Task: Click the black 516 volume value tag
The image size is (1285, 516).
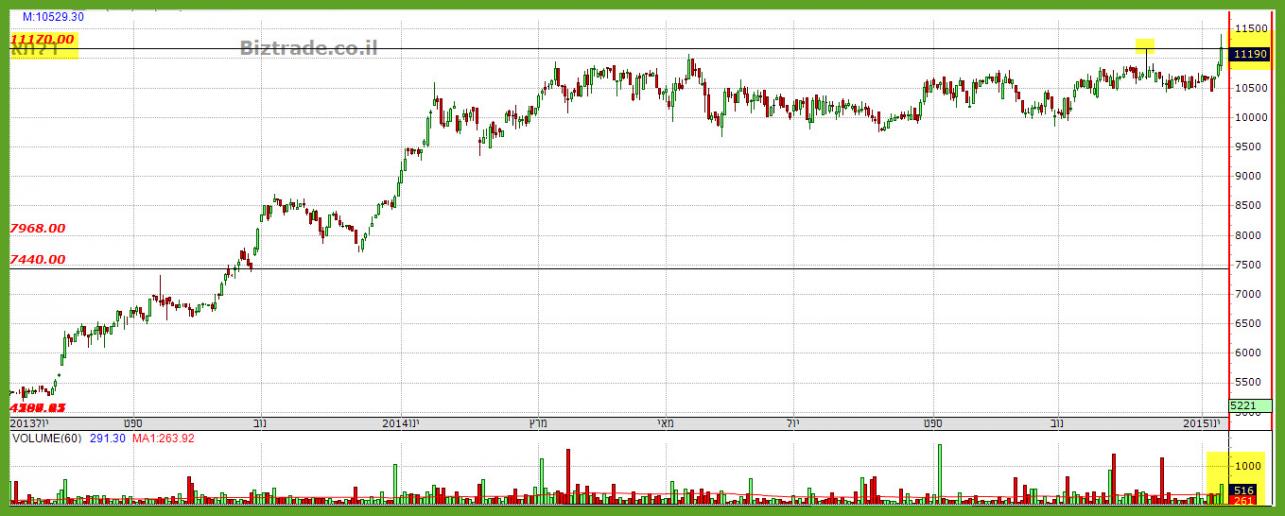Action: click(1245, 490)
